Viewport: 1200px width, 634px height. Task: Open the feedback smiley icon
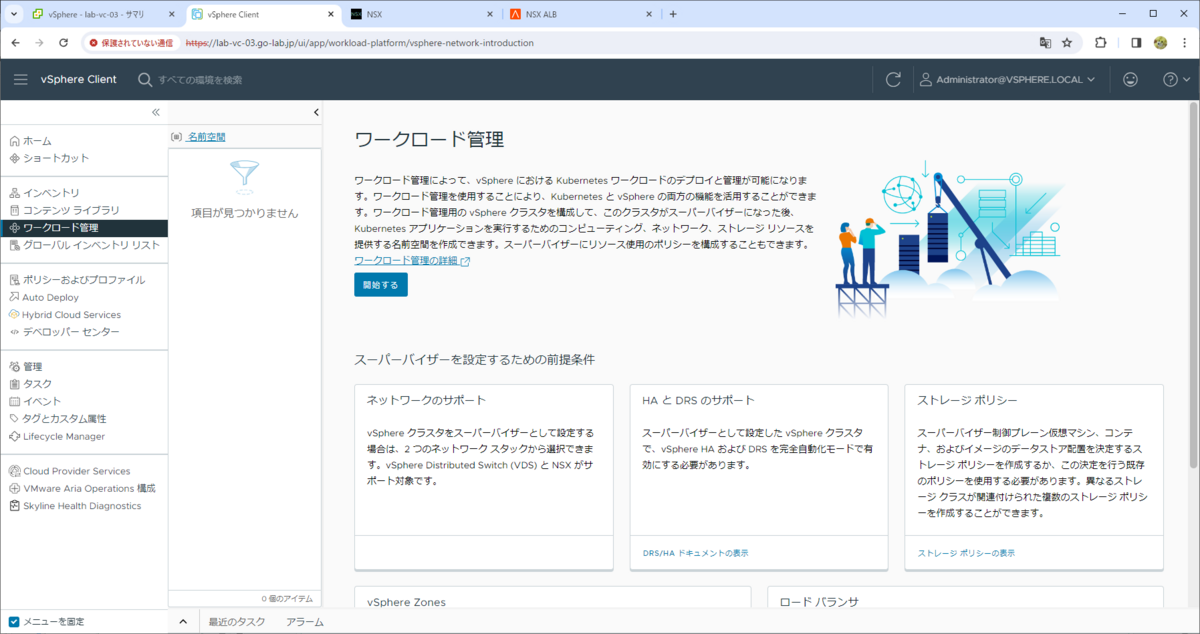coord(1131,79)
